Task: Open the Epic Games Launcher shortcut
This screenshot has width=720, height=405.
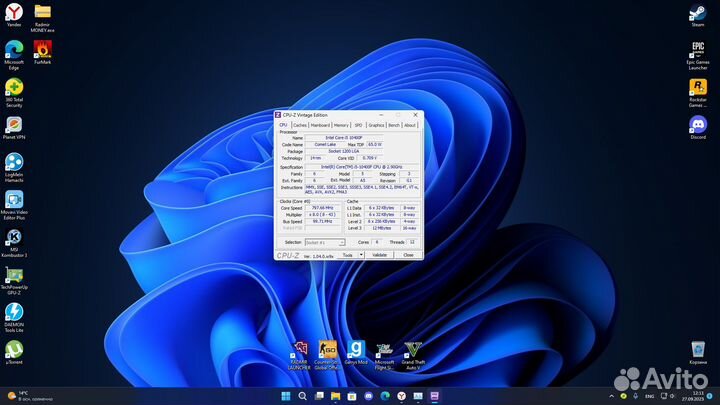Action: click(x=698, y=55)
